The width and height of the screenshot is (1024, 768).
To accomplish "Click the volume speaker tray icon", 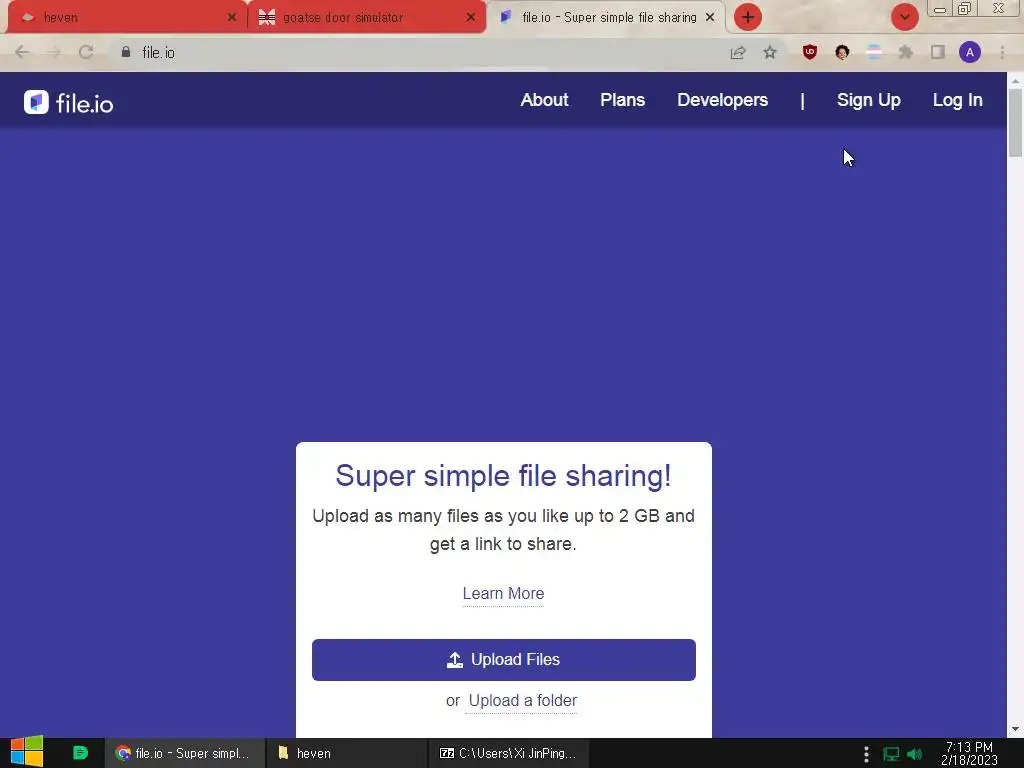I will point(914,754).
